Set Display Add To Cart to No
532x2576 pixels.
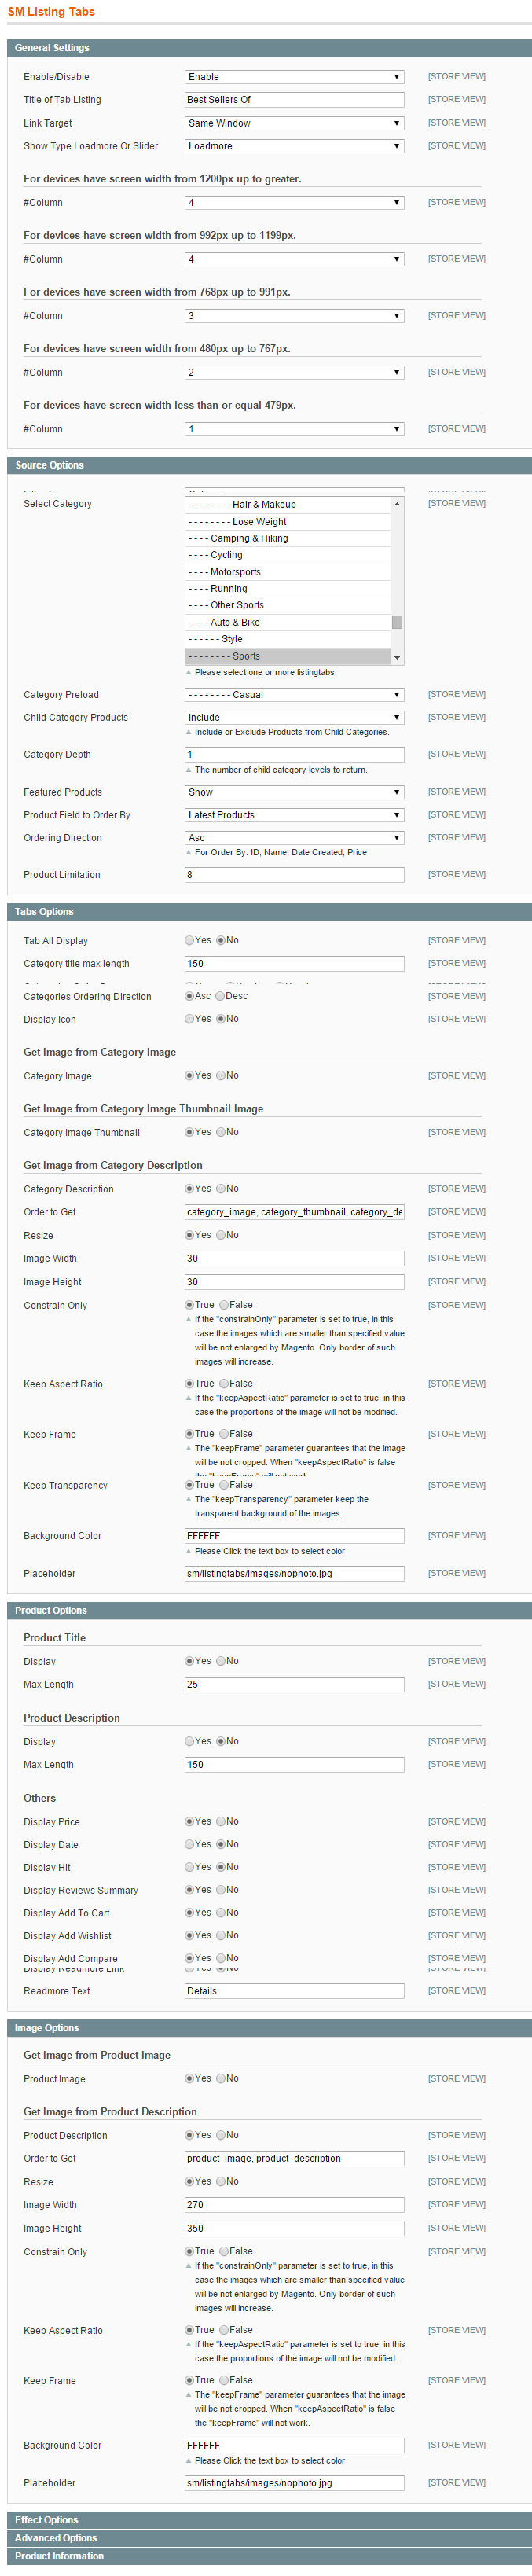coord(221,1913)
